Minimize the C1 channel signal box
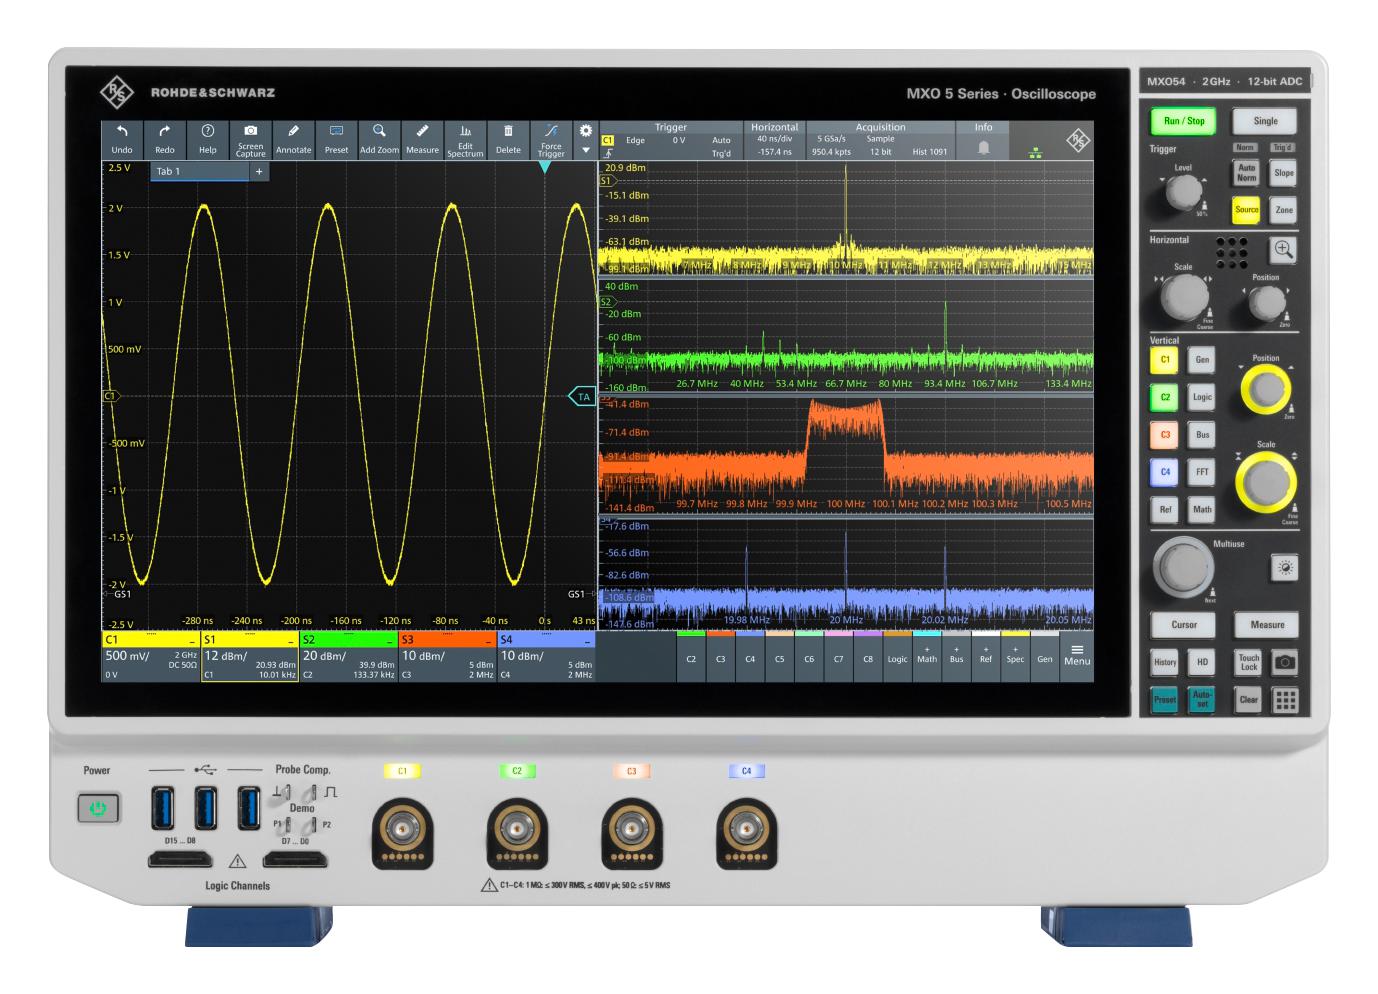The image size is (1378, 994). [192, 640]
